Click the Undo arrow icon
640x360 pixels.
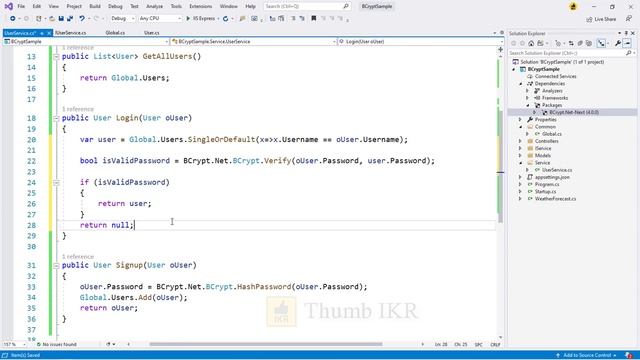(82, 18)
